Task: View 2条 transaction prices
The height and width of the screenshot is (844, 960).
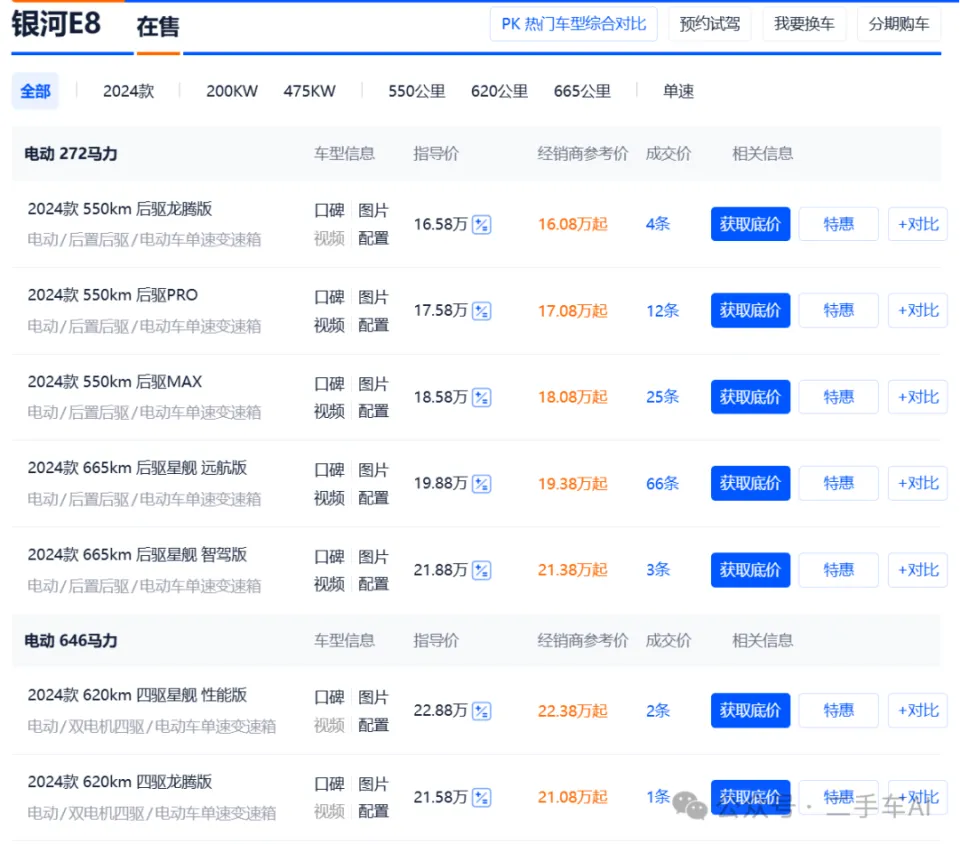Action: pos(658,711)
